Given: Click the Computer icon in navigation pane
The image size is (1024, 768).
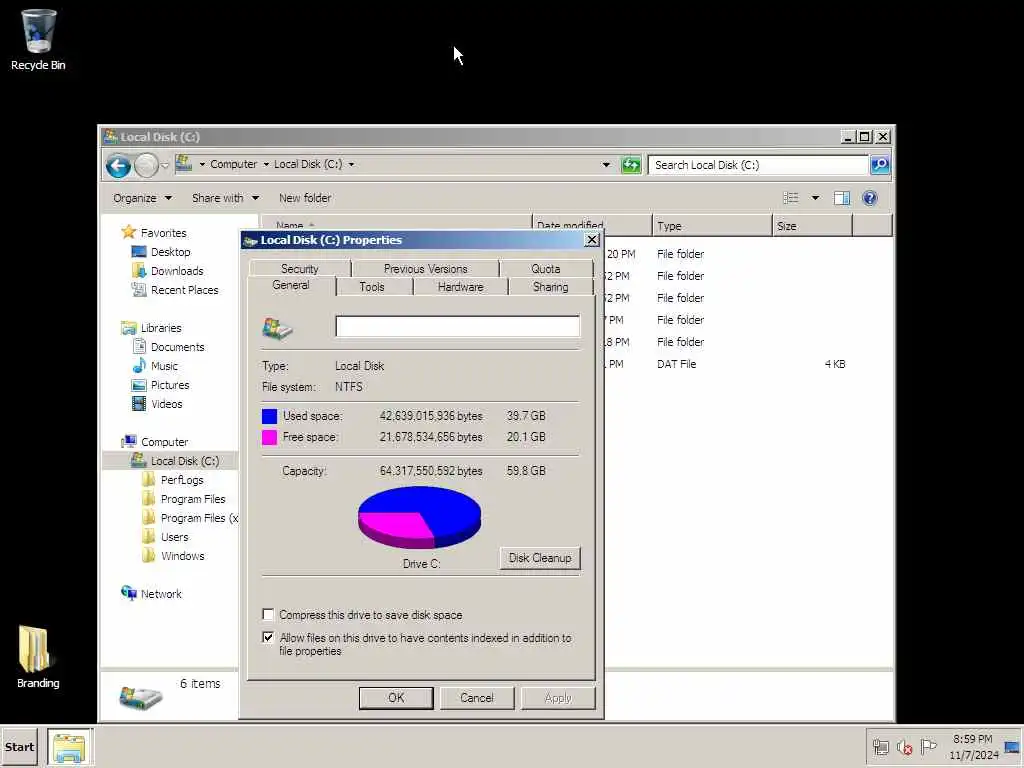Looking at the screenshot, I should (129, 441).
